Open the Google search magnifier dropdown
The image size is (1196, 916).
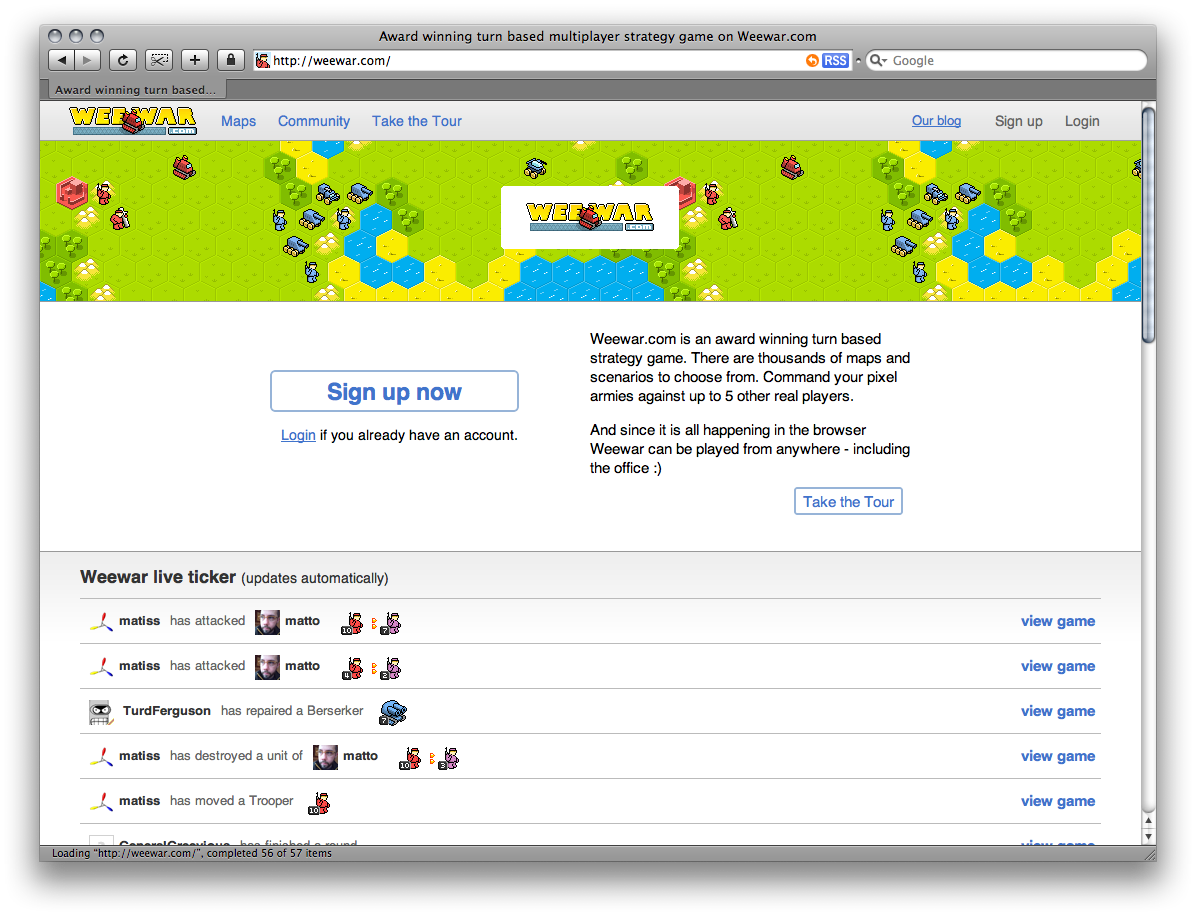coord(878,61)
